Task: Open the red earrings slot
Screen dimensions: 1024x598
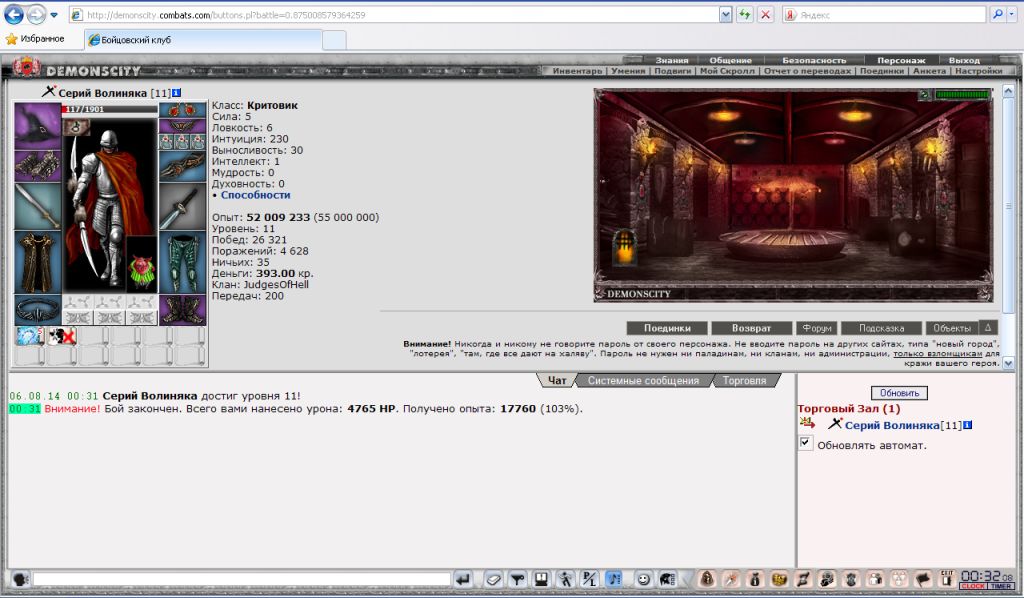Action: [x=182, y=110]
